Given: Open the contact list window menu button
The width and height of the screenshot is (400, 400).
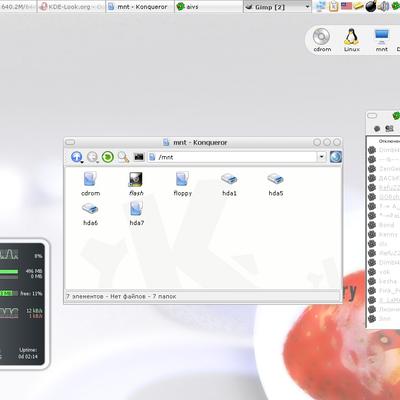Looking at the screenshot, I should [x=372, y=116].
